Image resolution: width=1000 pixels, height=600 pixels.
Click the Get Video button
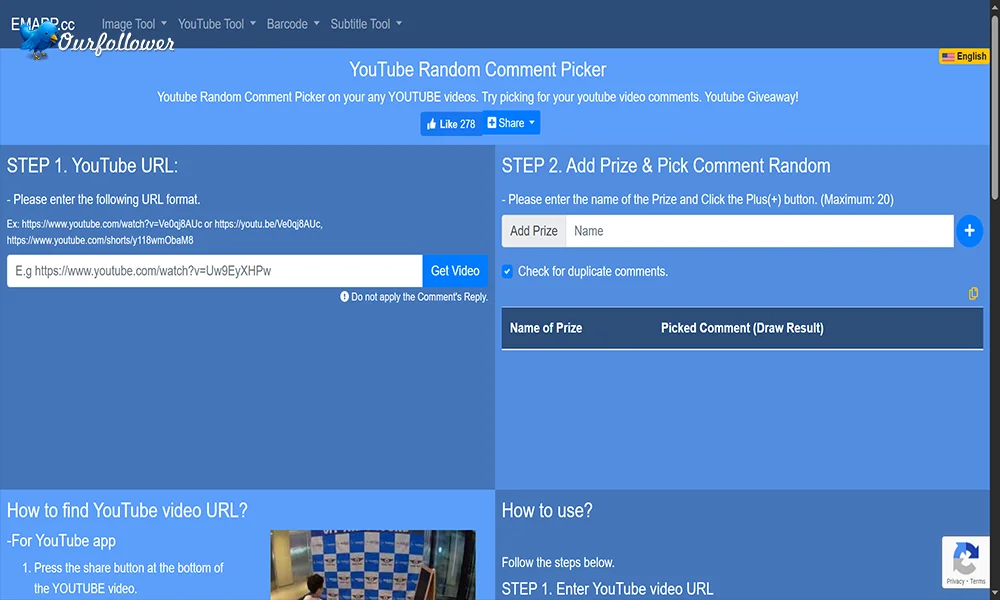[455, 271]
